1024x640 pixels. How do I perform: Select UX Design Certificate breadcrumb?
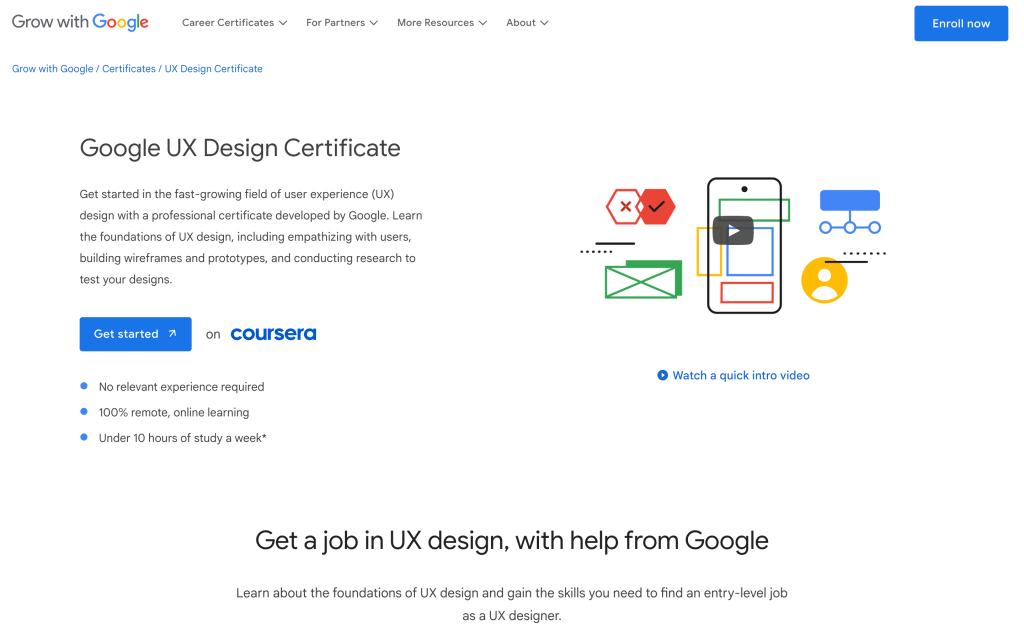pyautogui.click(x=213, y=69)
